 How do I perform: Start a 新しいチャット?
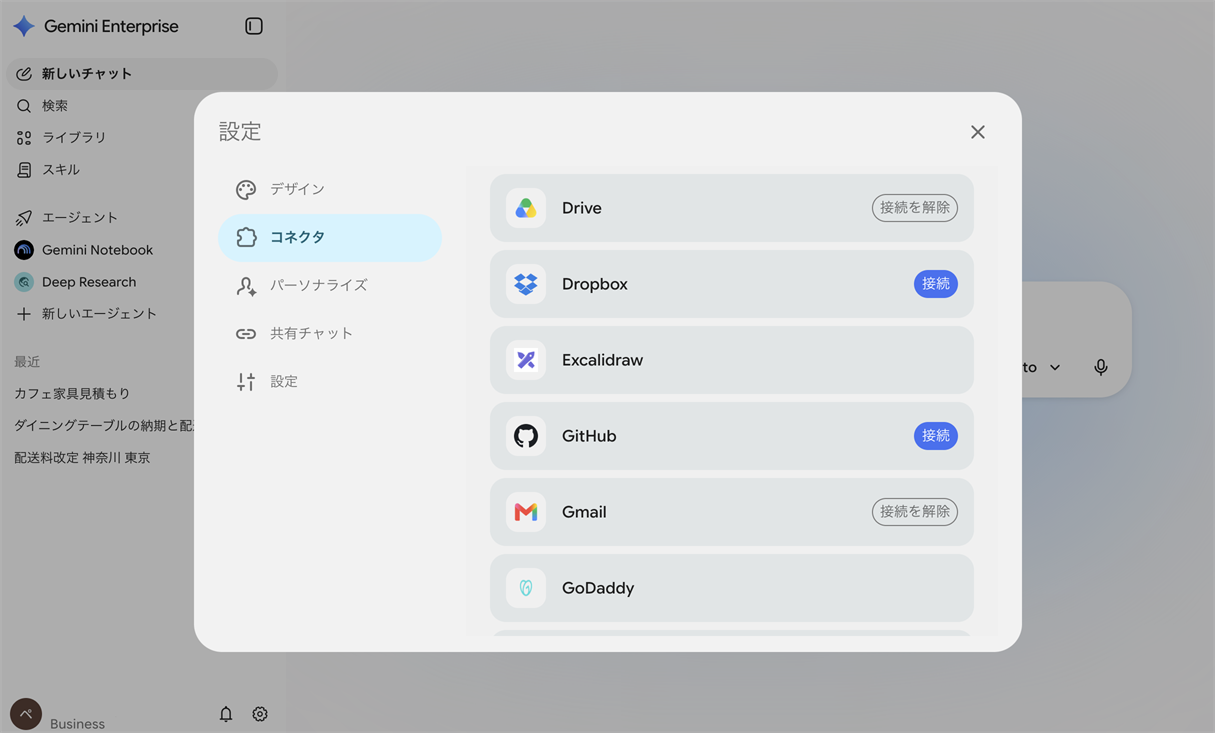click(142, 74)
